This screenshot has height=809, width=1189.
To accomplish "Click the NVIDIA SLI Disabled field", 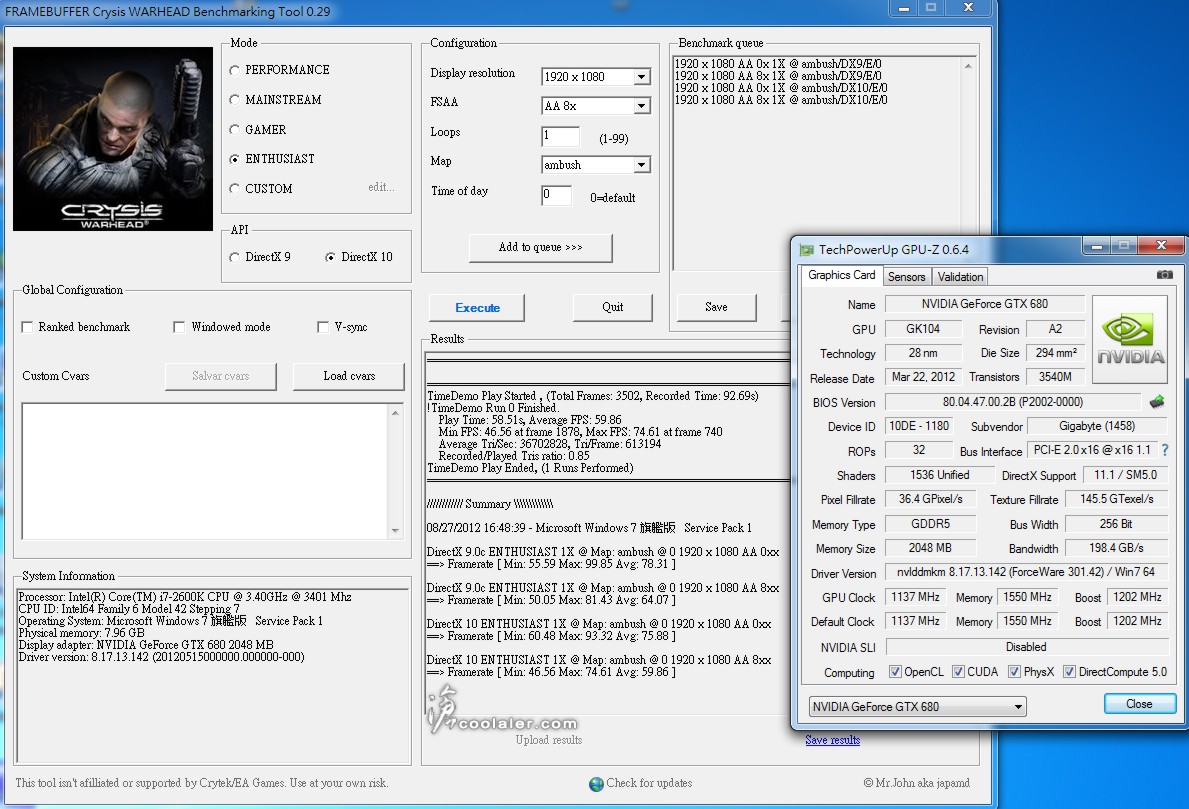I will 1026,647.
